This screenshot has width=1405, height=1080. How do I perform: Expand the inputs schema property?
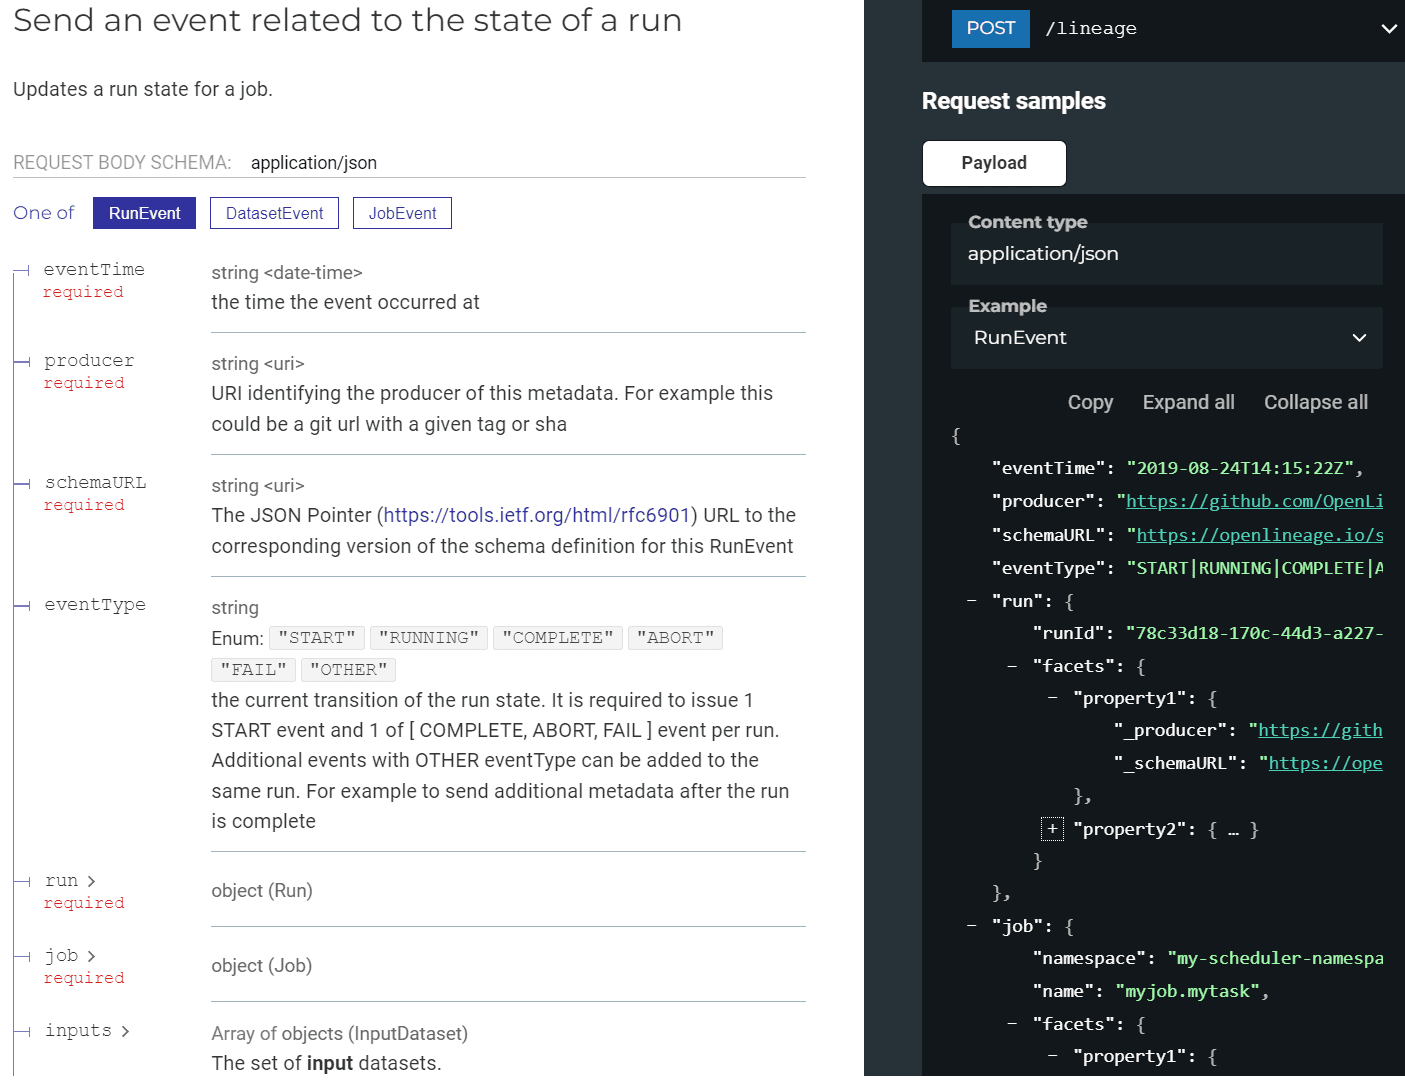pyautogui.click(x=87, y=1031)
